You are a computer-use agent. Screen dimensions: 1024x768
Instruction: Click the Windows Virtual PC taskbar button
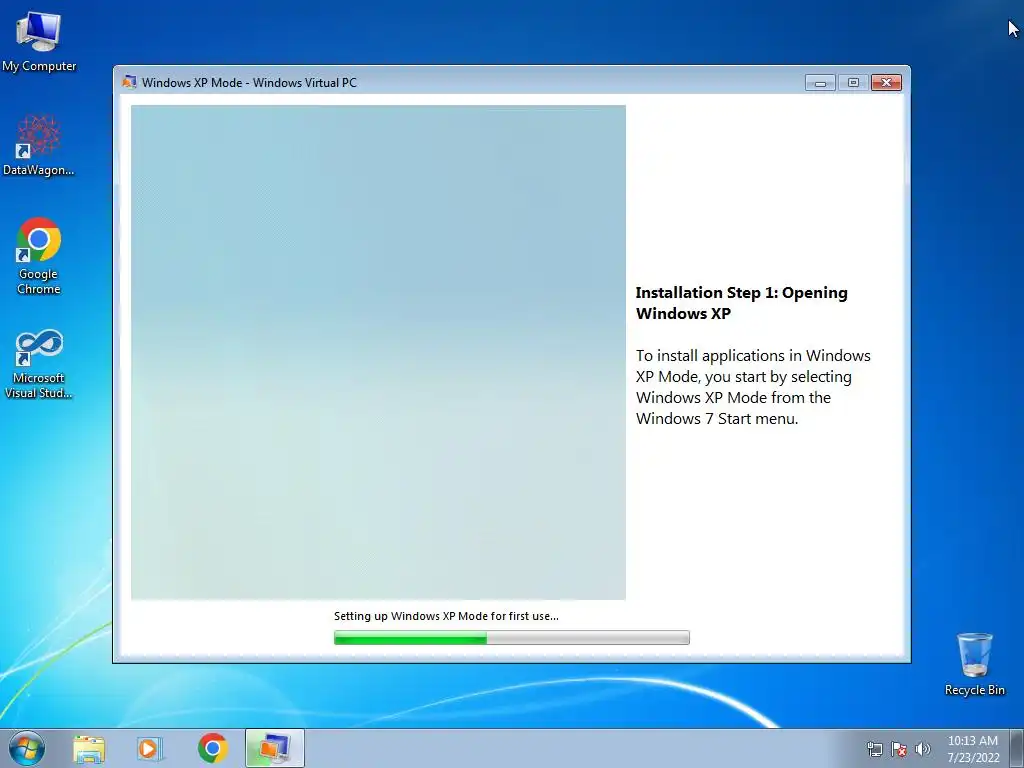(x=274, y=748)
